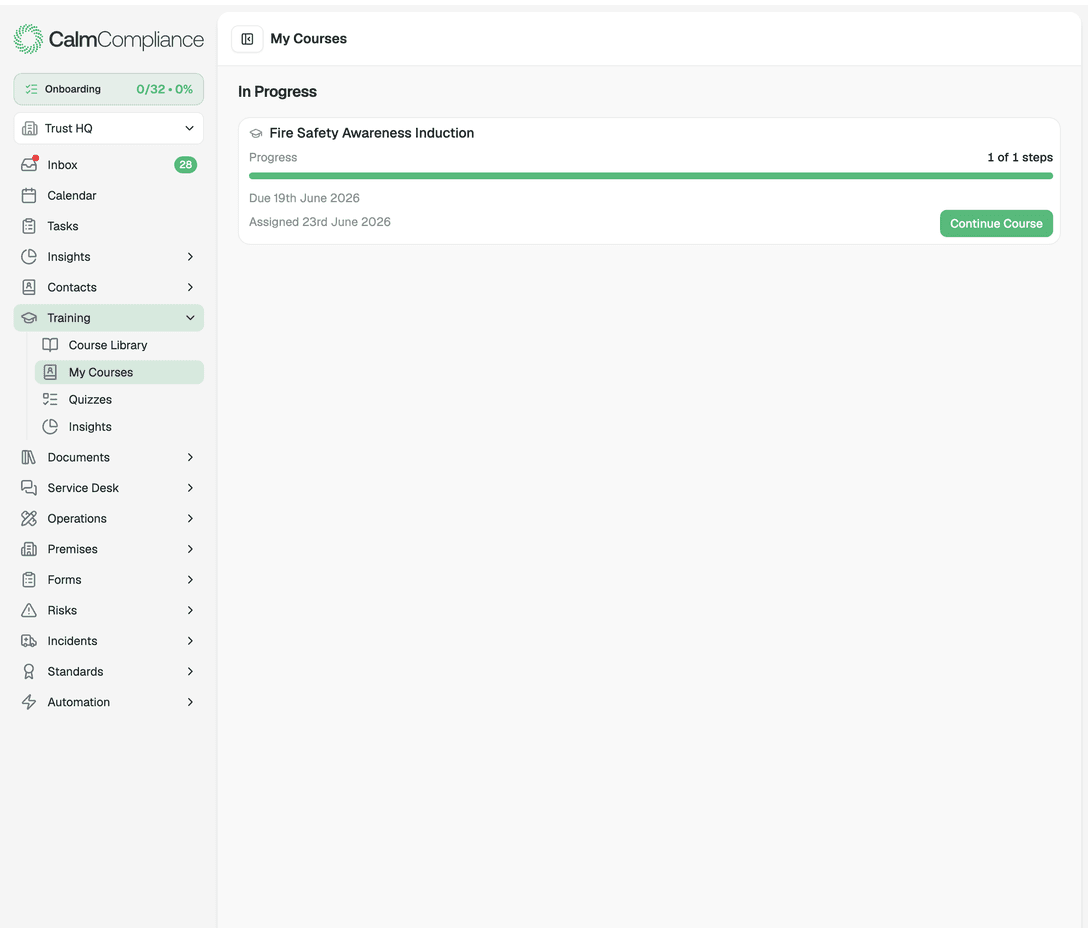Screen dimensions: 1088x928
Task: Open the Tasks page
Action: pyautogui.click(x=108, y=226)
